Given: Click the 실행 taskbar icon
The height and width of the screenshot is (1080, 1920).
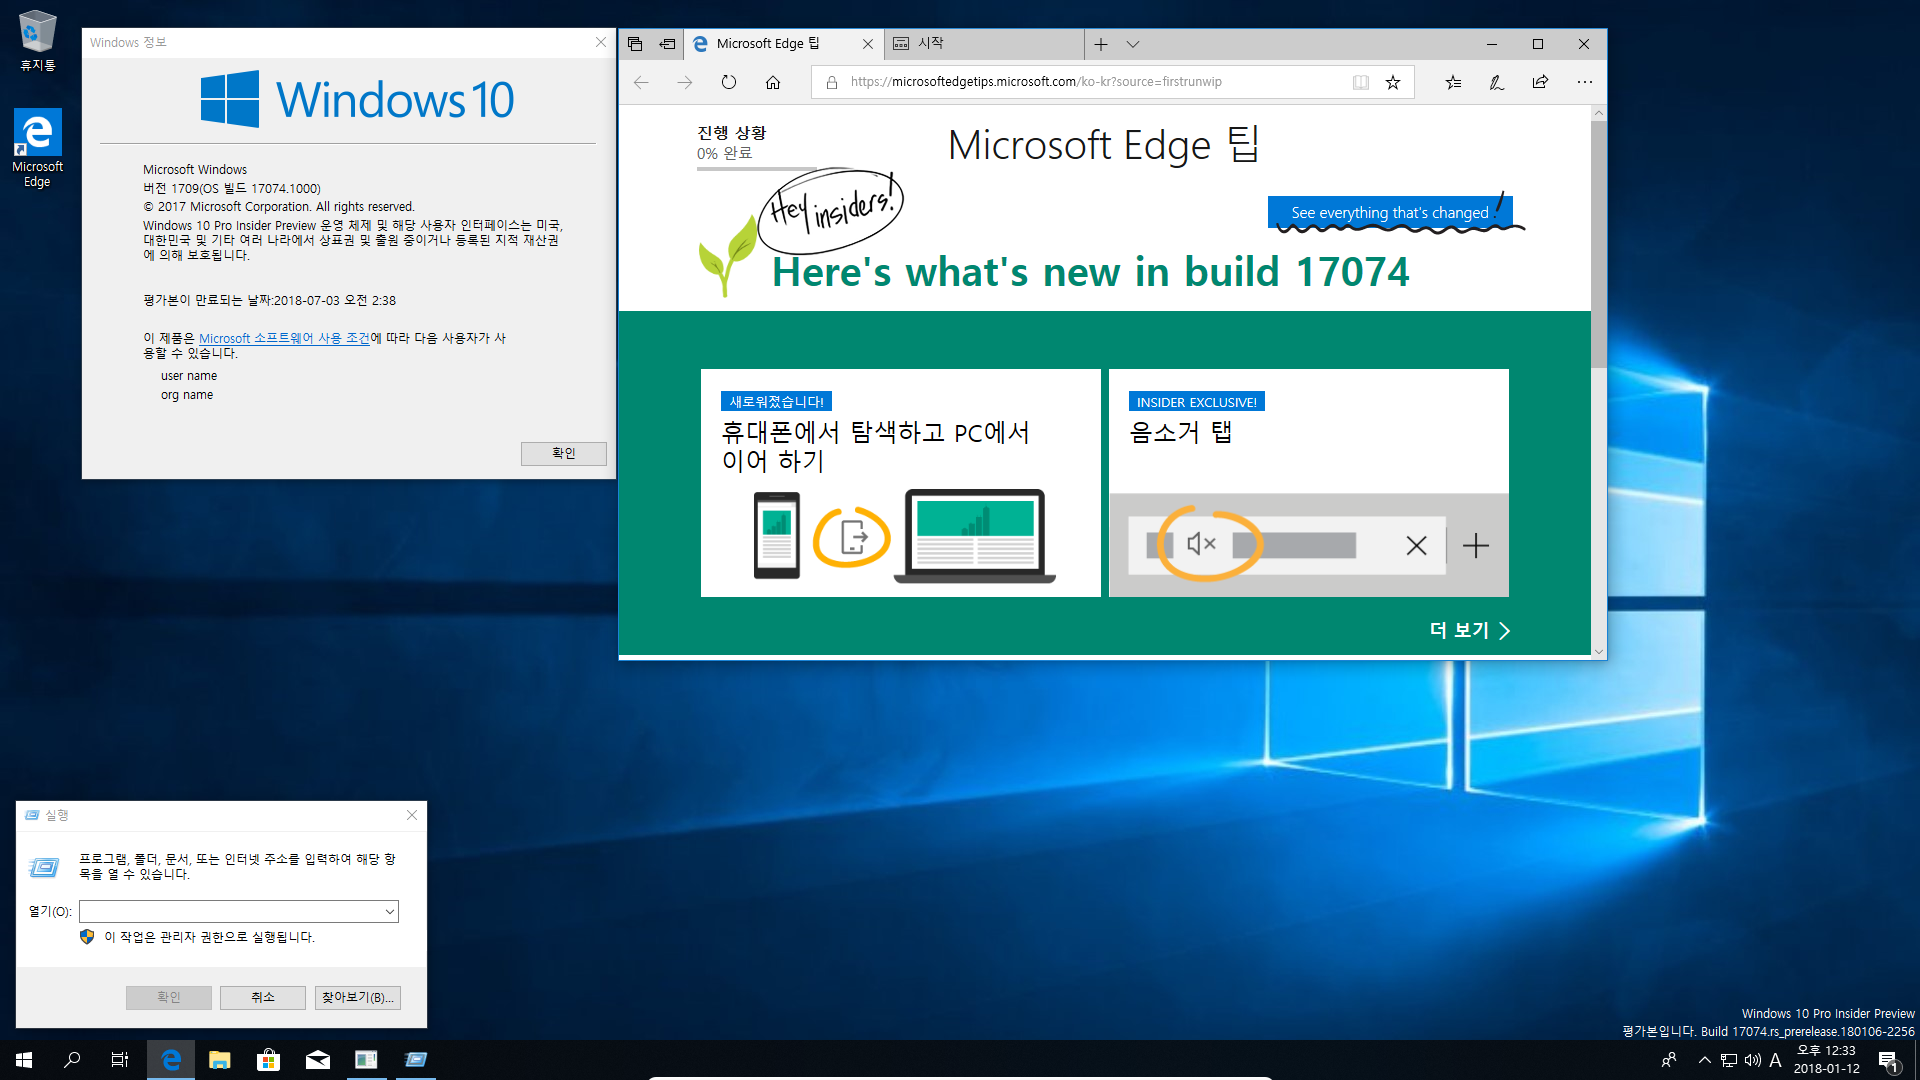Looking at the screenshot, I should 416,1060.
